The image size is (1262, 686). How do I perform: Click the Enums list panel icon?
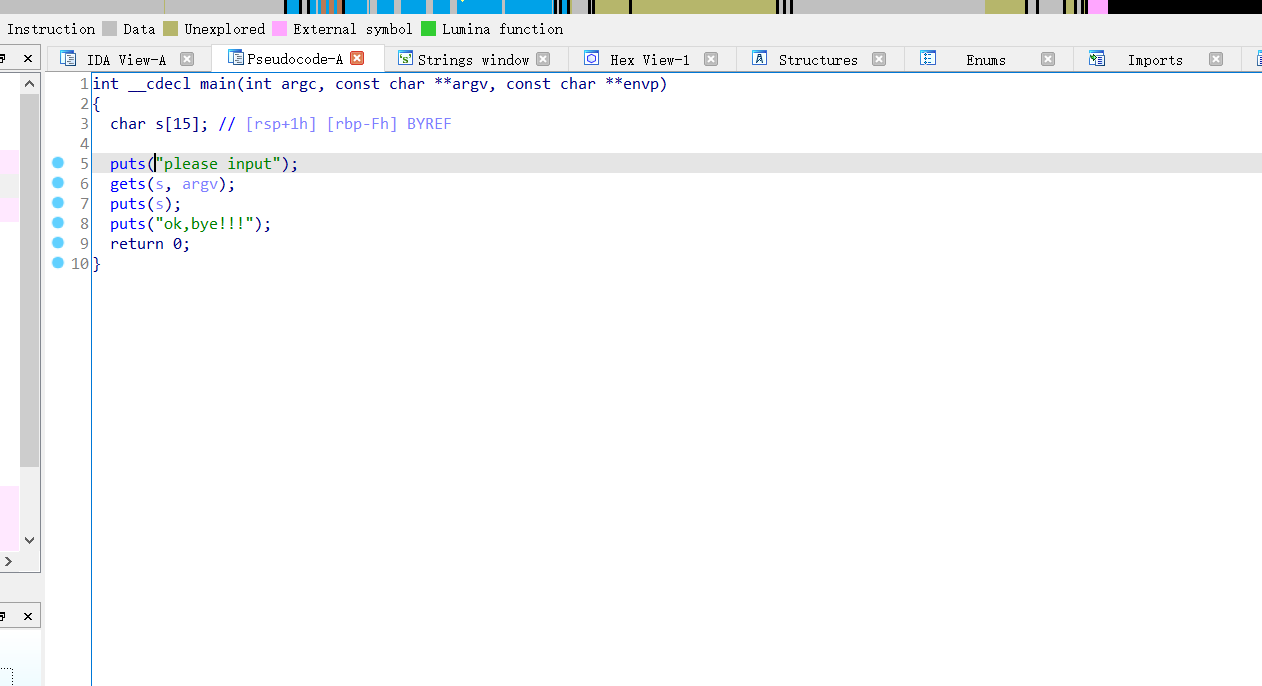pyautogui.click(x=928, y=58)
